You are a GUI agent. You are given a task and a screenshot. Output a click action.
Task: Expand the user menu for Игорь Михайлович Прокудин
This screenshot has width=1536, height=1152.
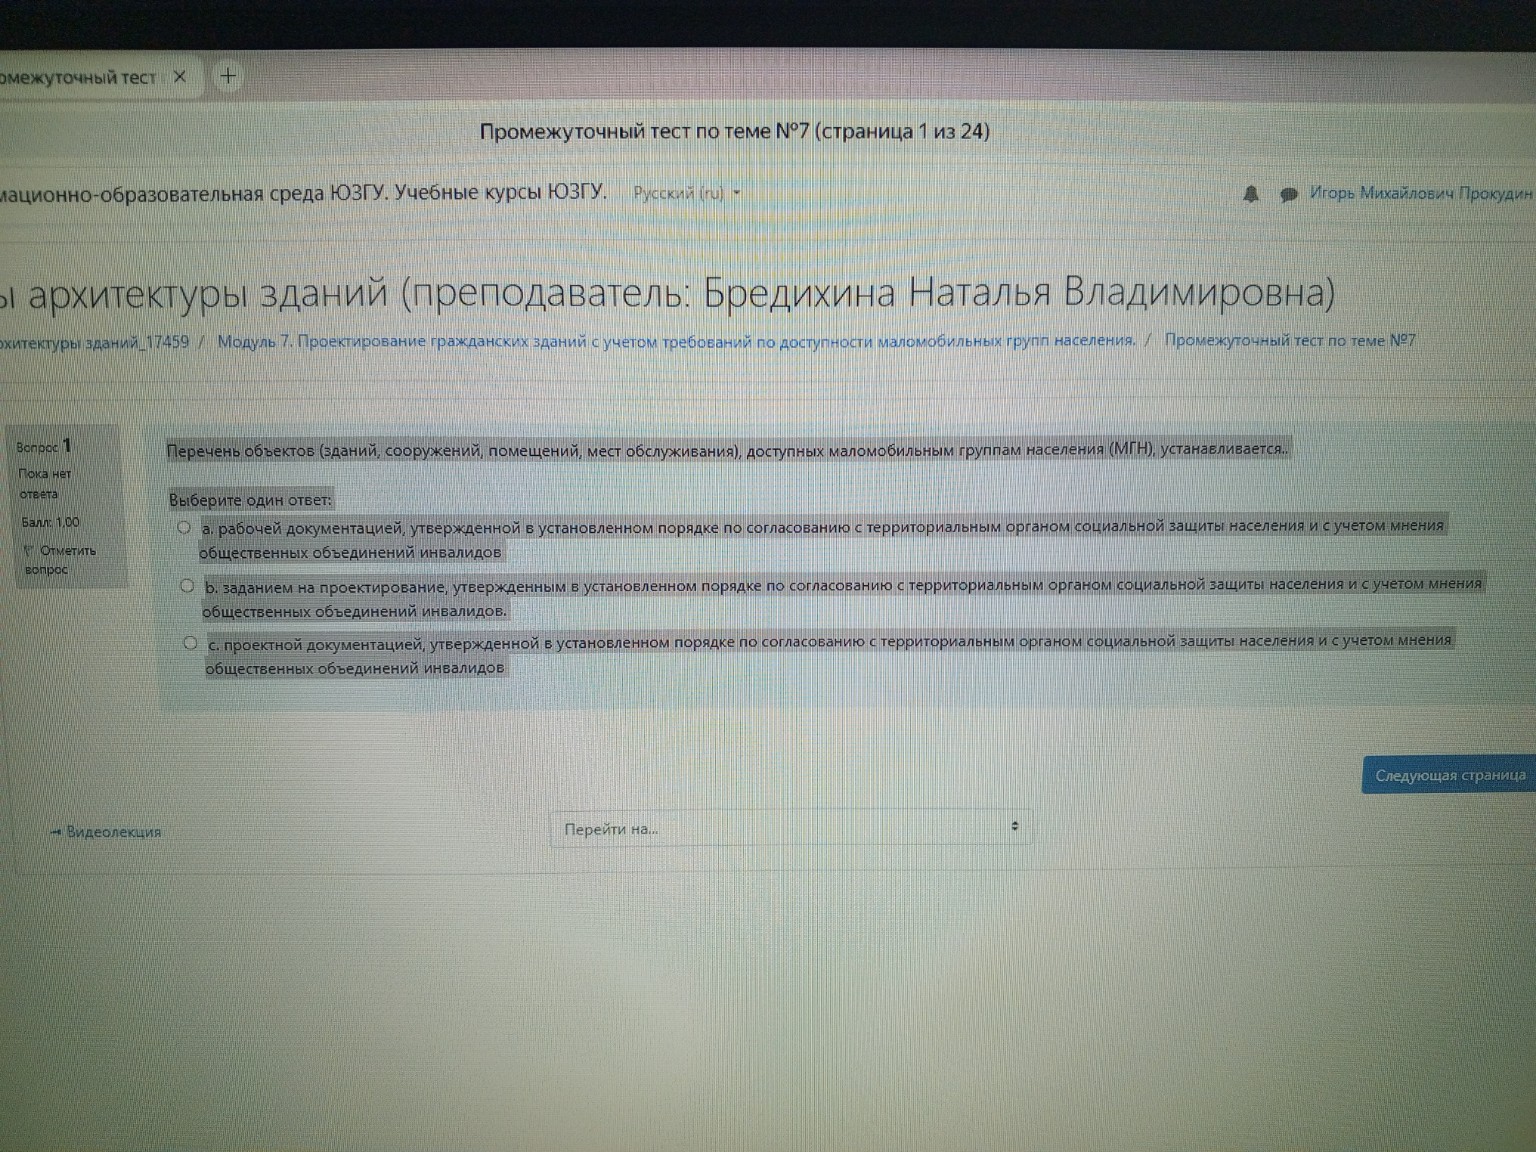pos(1420,195)
